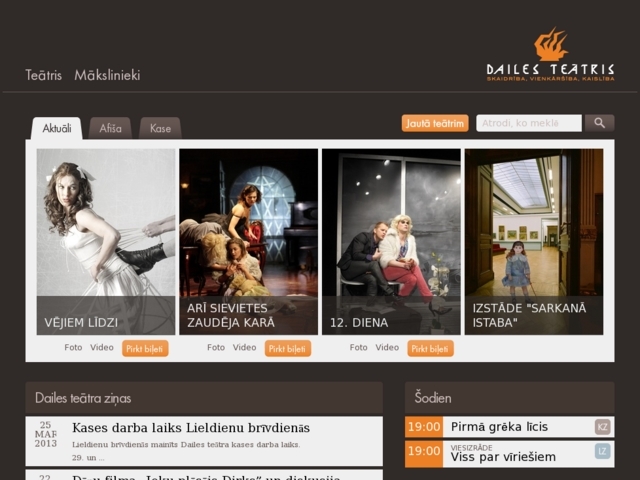
Task: Open the Teātris menu
Action: (43, 75)
